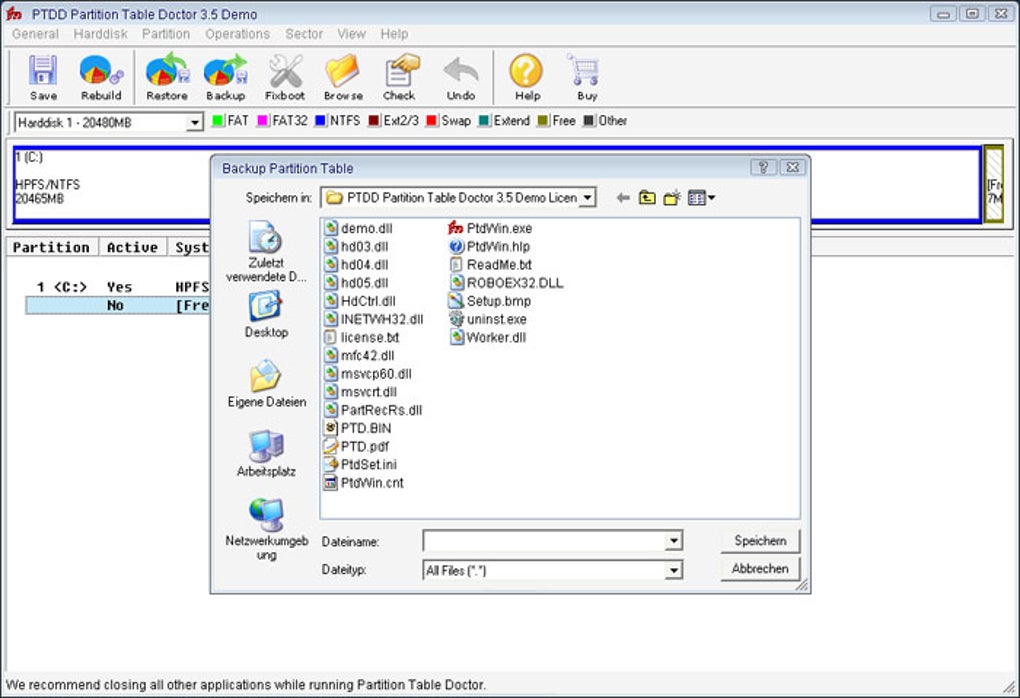The height and width of the screenshot is (698, 1020).
Task: Select the Worker.dll file
Action: point(488,338)
